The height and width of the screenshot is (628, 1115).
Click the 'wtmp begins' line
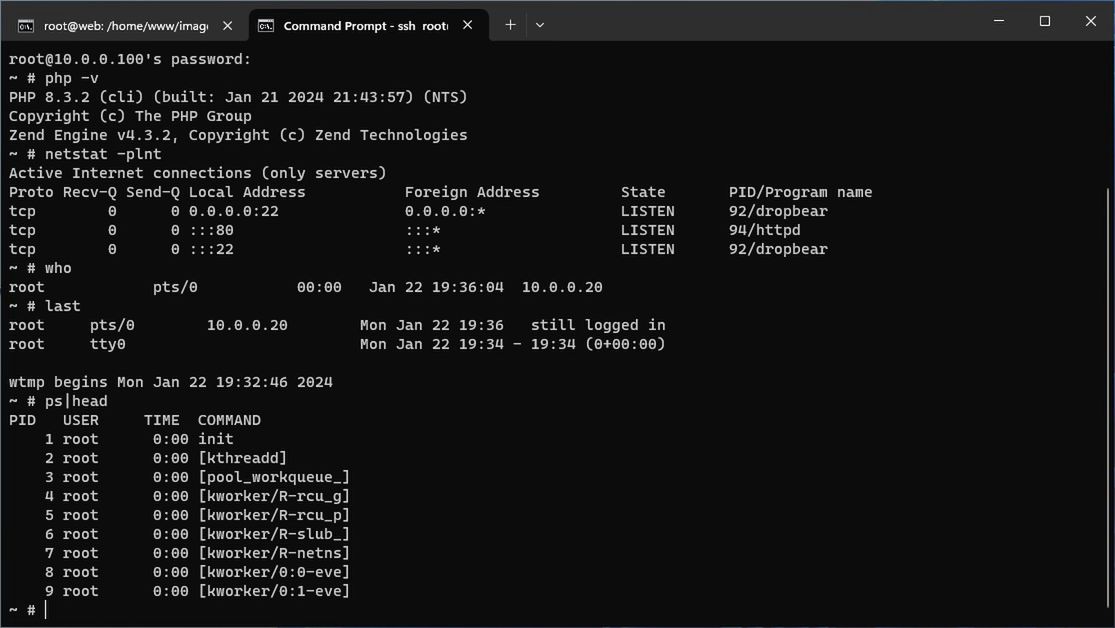[x=170, y=382]
